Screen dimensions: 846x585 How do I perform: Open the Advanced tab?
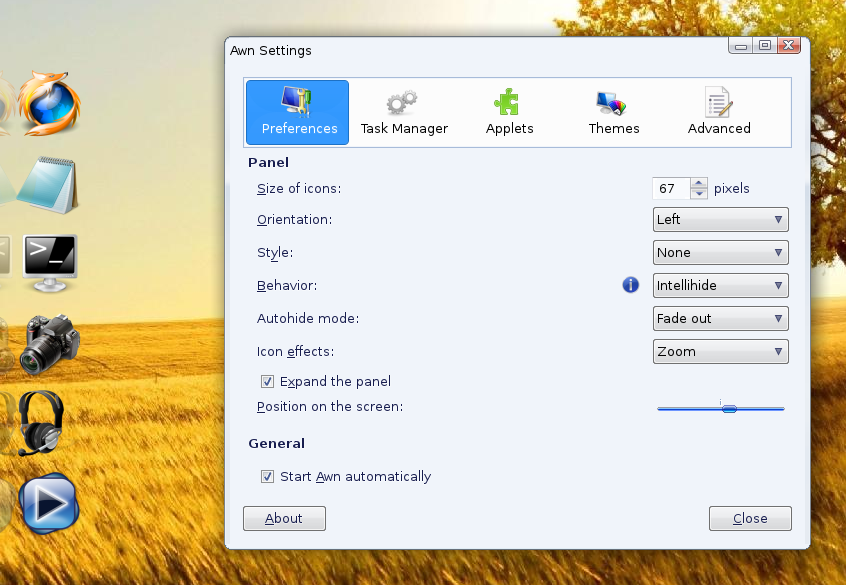[719, 112]
